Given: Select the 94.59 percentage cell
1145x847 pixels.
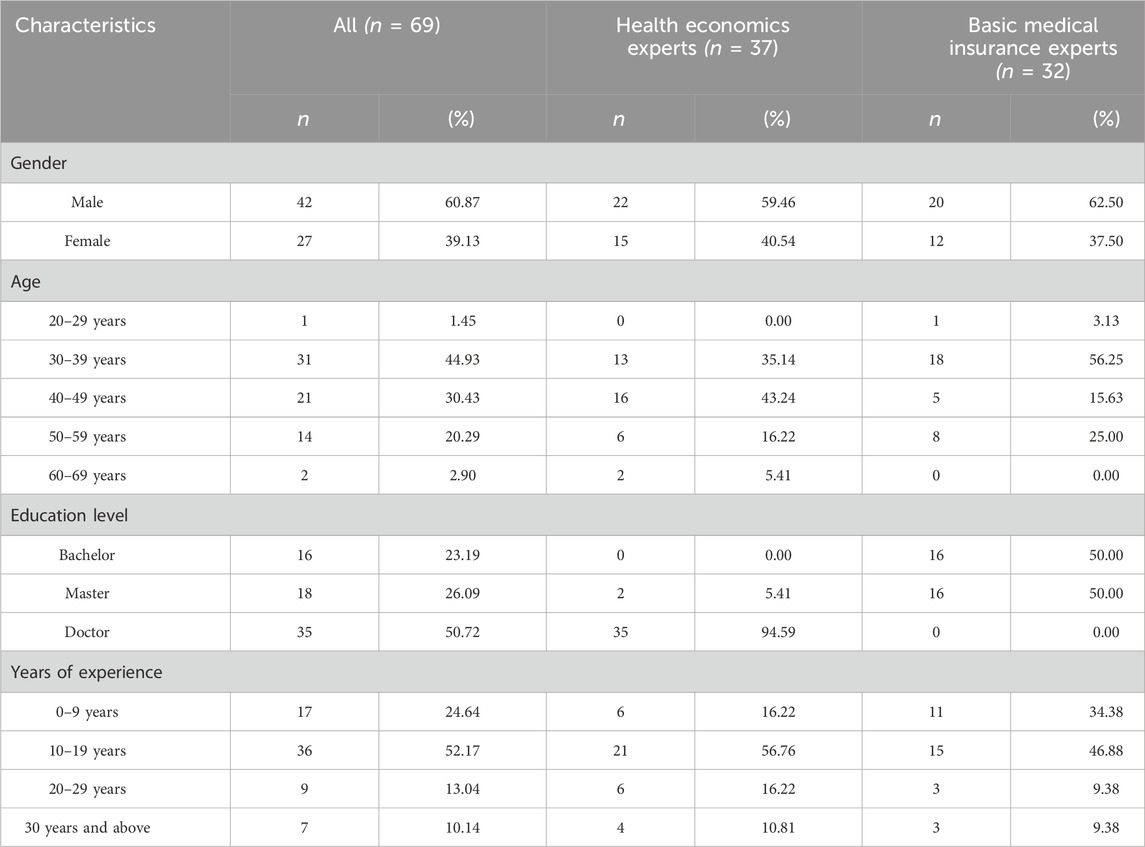Looking at the screenshot, I should (778, 632).
